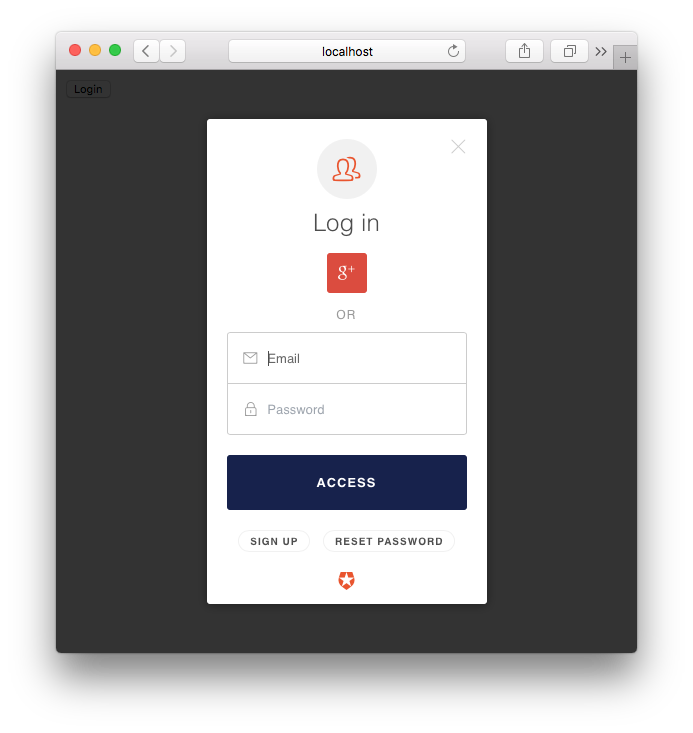Open a new tab with plus button
693x733 pixels.
click(x=625, y=57)
